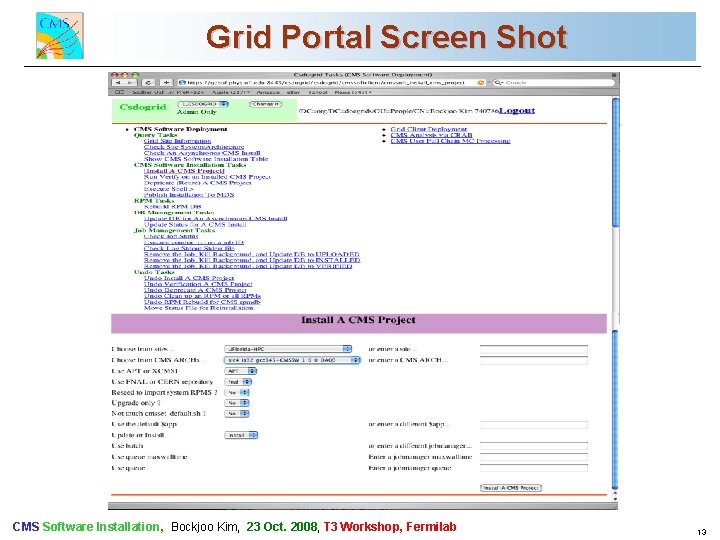Open the Upgrade only dropdown
This screenshot has height=540, width=720.
click(237, 403)
